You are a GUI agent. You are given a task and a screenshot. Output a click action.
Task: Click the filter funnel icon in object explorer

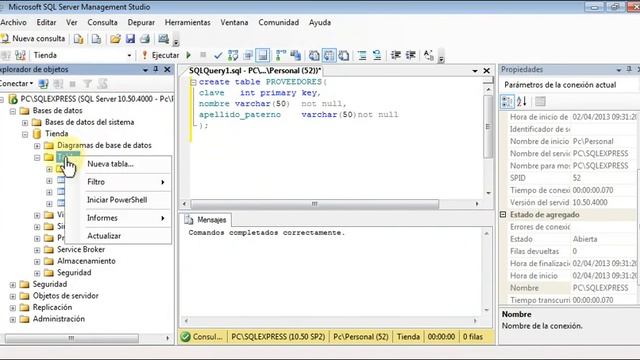pos(87,84)
